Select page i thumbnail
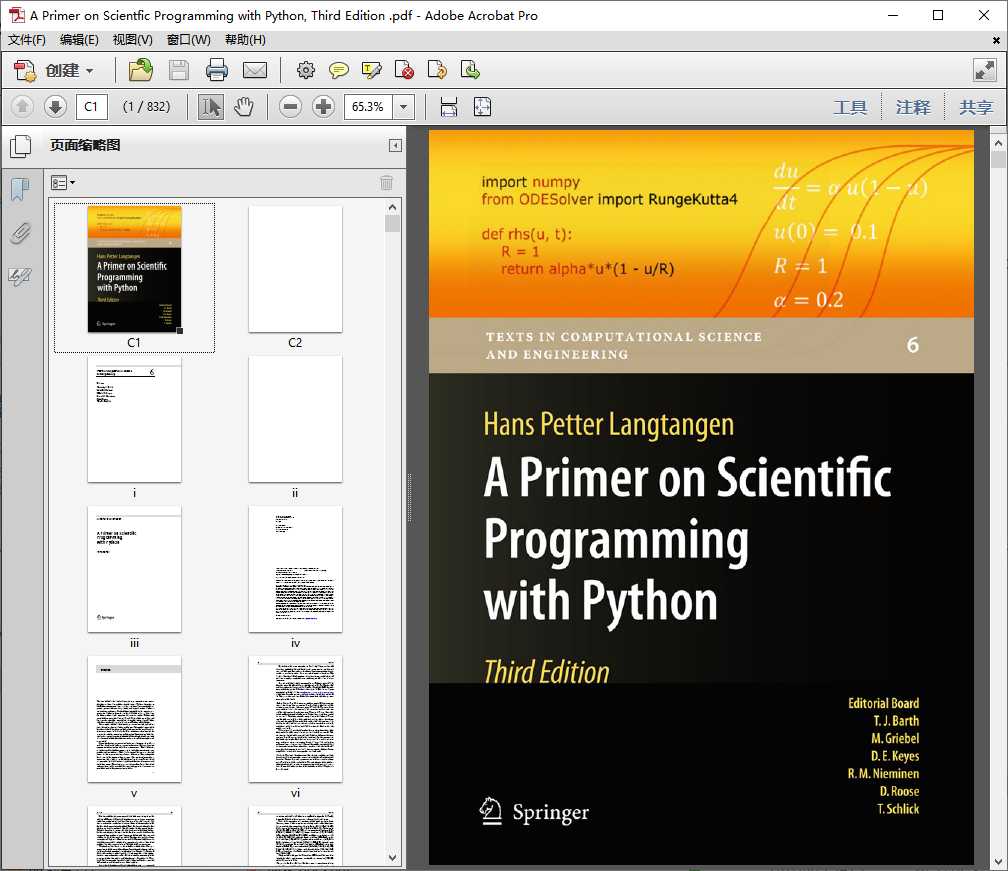 [x=134, y=419]
